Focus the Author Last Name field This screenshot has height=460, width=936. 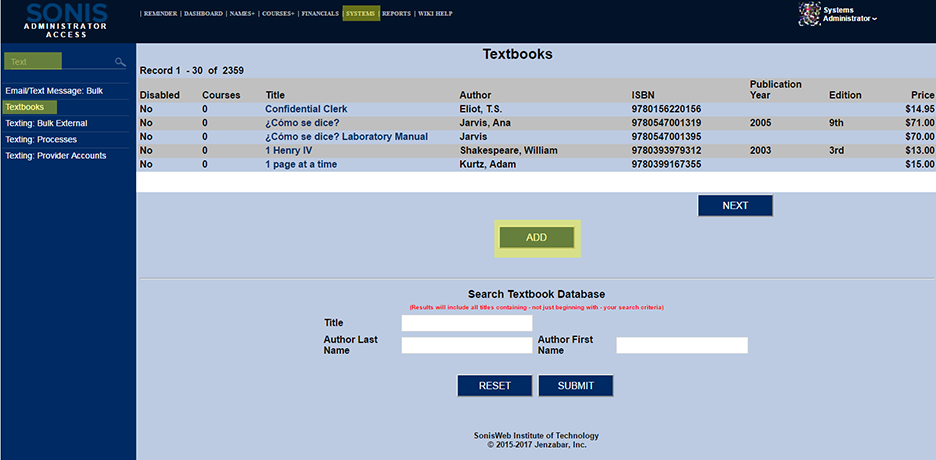[467, 345]
